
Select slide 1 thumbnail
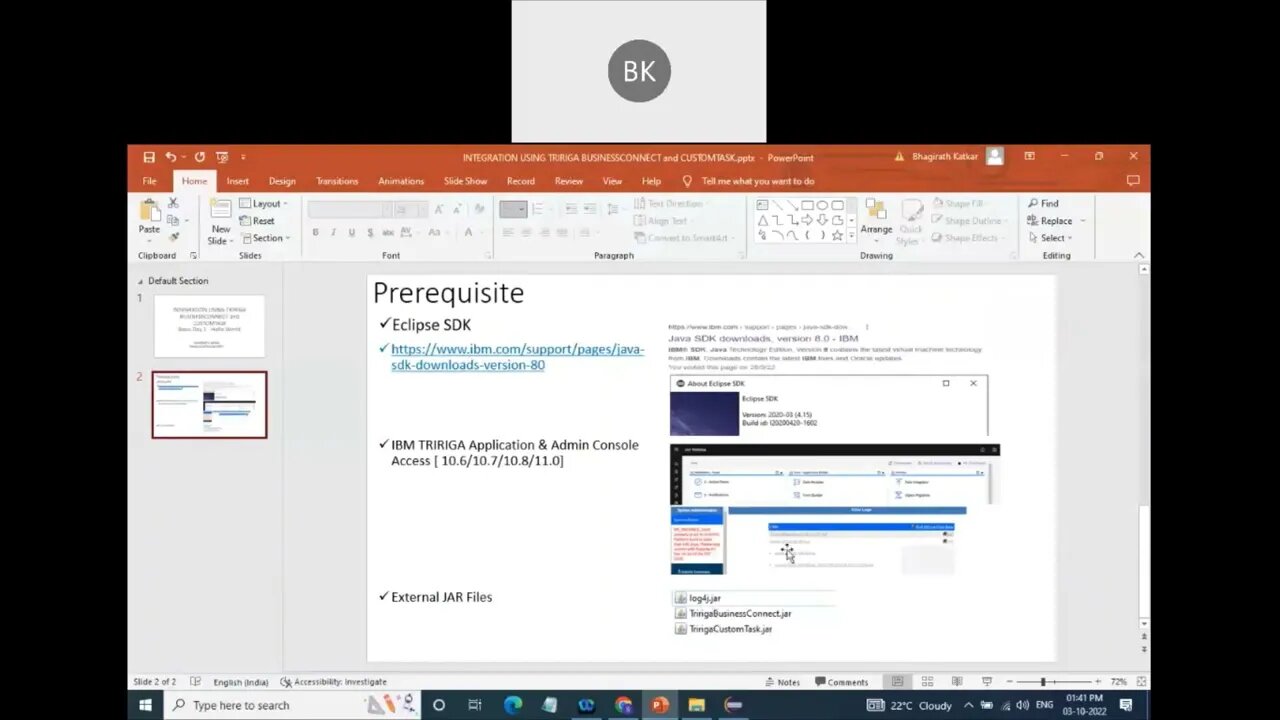pos(209,326)
